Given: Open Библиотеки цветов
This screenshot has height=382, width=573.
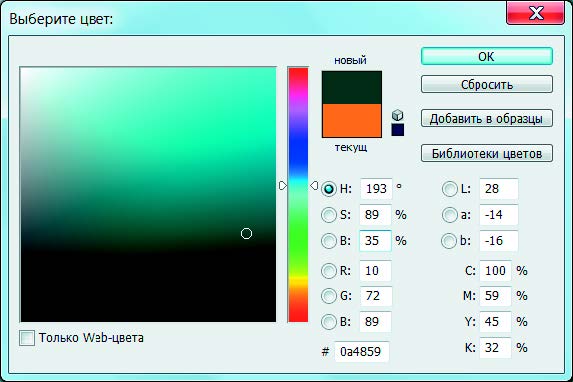Looking at the screenshot, I should 487,153.
